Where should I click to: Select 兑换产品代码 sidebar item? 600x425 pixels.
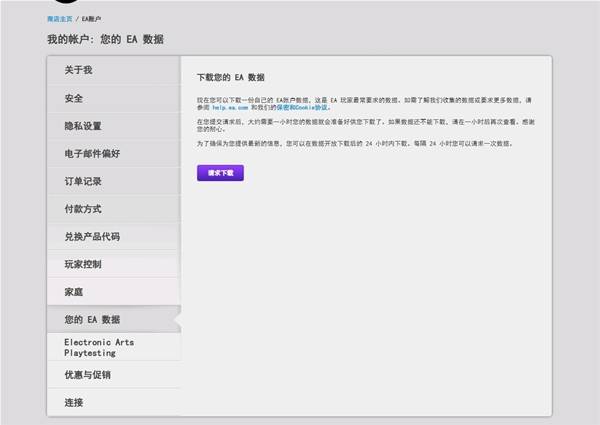(x=114, y=236)
